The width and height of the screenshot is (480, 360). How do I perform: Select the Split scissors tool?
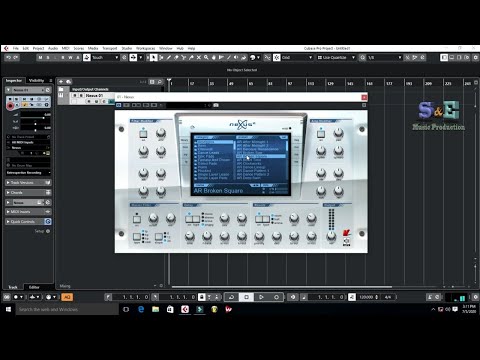pos(184,57)
